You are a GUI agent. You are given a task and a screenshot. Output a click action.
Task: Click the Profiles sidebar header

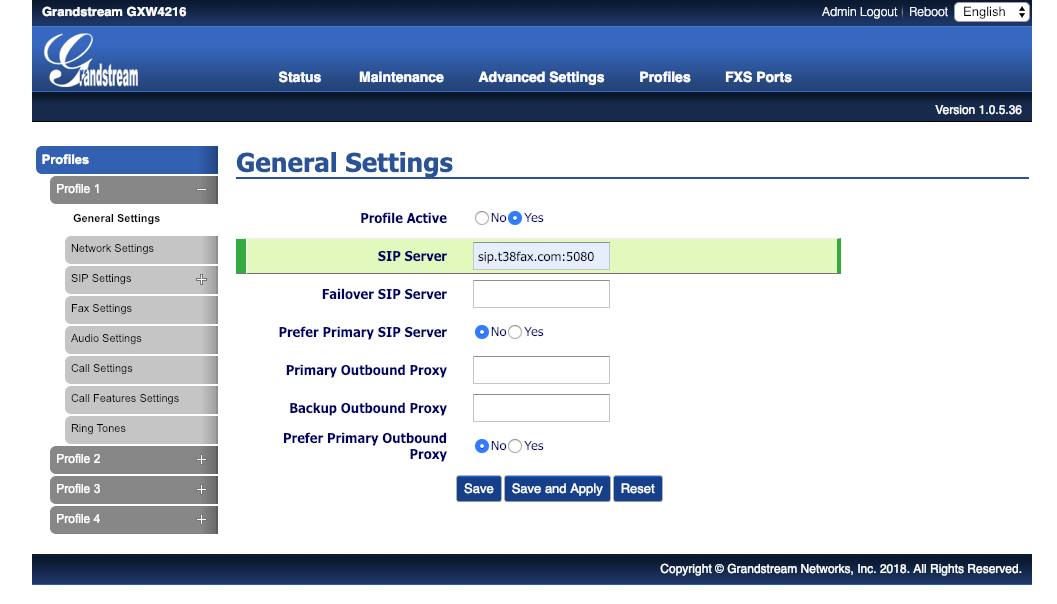coord(127,160)
